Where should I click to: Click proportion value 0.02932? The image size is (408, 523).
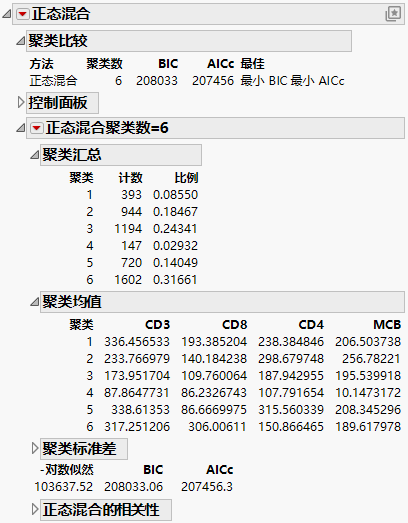click(x=175, y=246)
